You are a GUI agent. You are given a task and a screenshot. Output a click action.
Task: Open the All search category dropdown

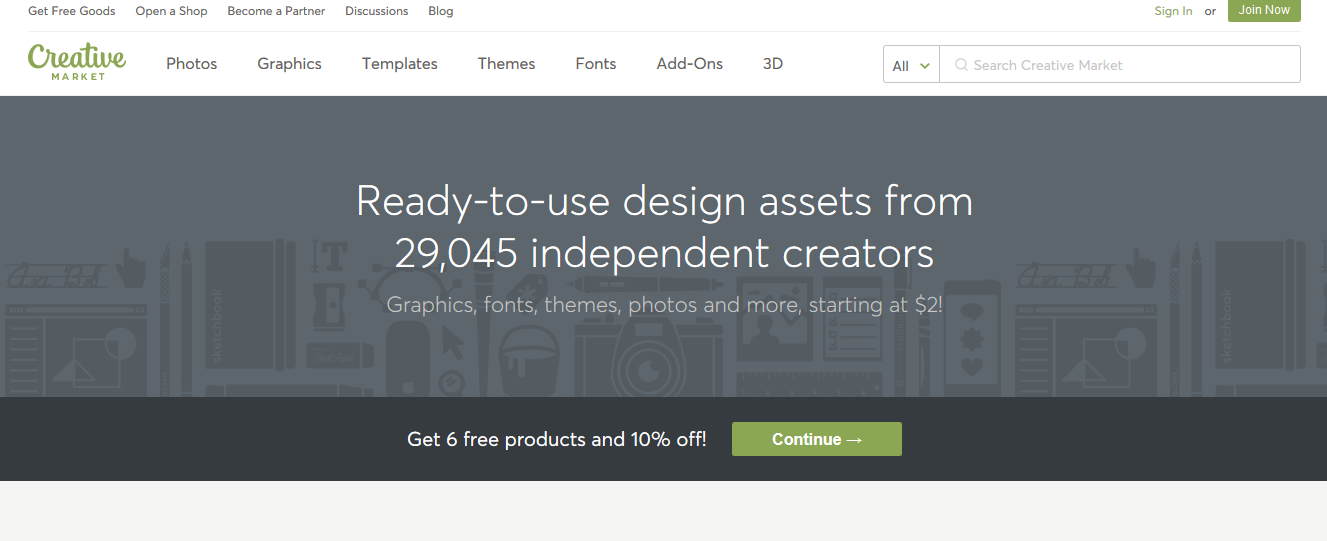(x=911, y=65)
